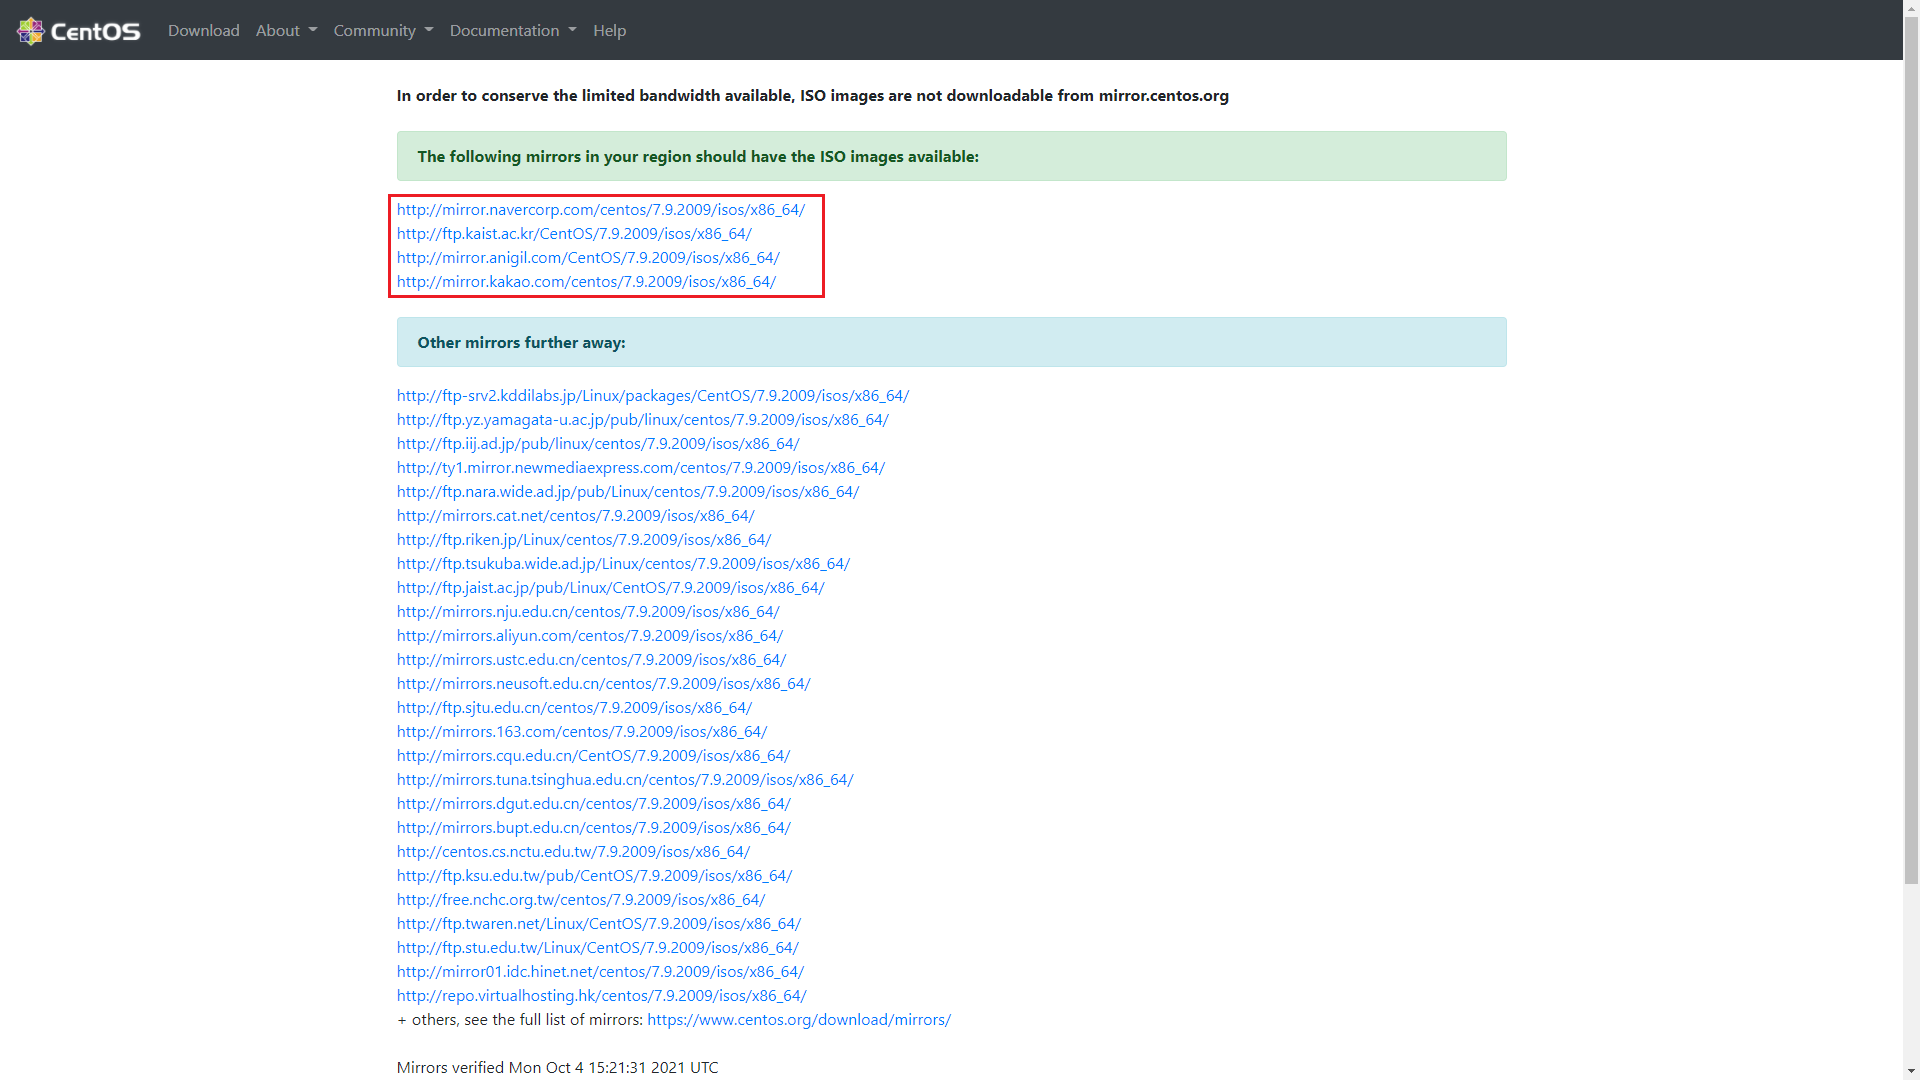Open the ftp.kaist.ac.kr mirror link
The height and width of the screenshot is (1080, 1920).
click(x=574, y=234)
